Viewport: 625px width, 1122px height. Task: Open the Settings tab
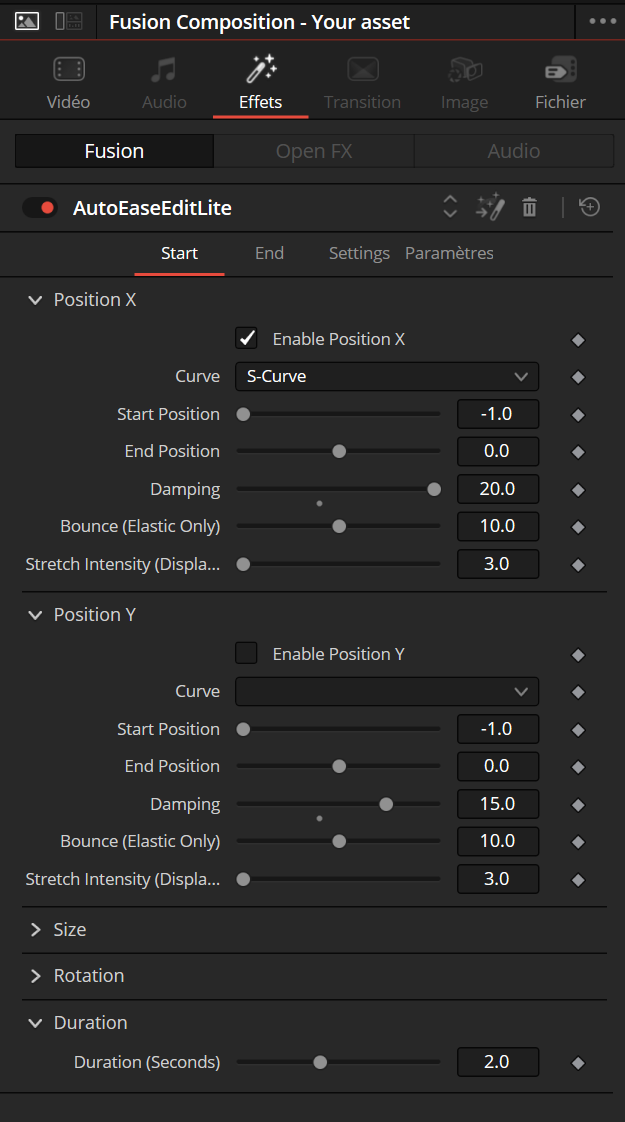click(x=359, y=253)
